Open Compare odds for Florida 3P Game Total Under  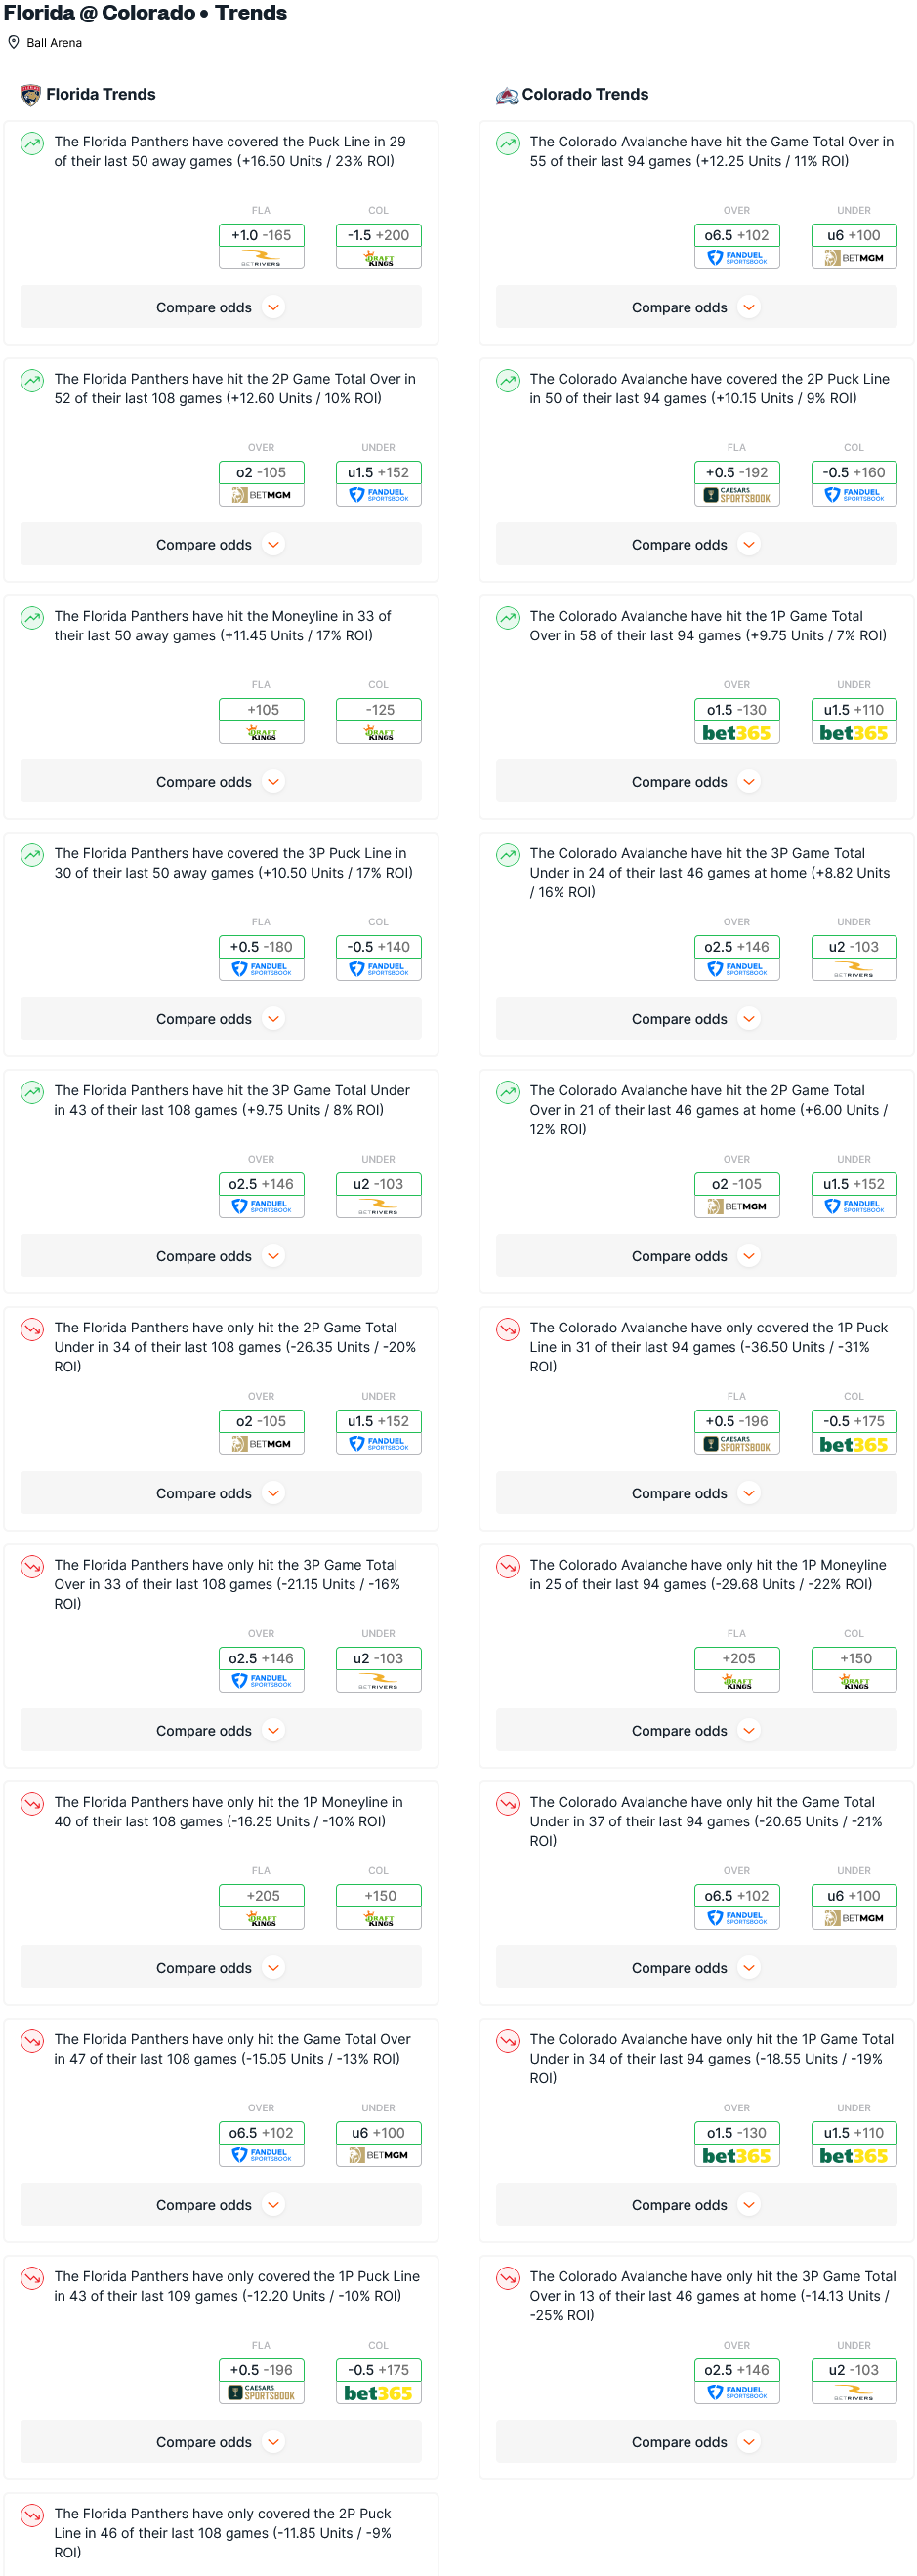[221, 1255]
